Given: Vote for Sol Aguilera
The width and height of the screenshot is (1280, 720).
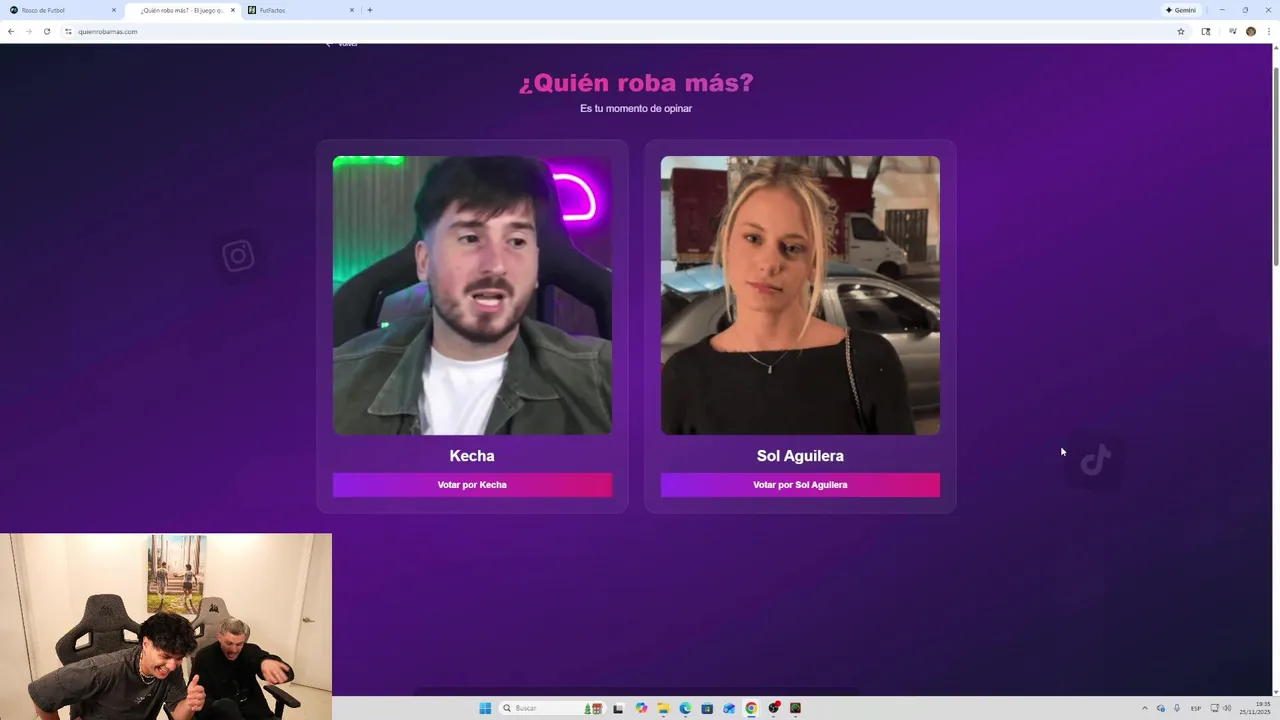Looking at the screenshot, I should [800, 485].
